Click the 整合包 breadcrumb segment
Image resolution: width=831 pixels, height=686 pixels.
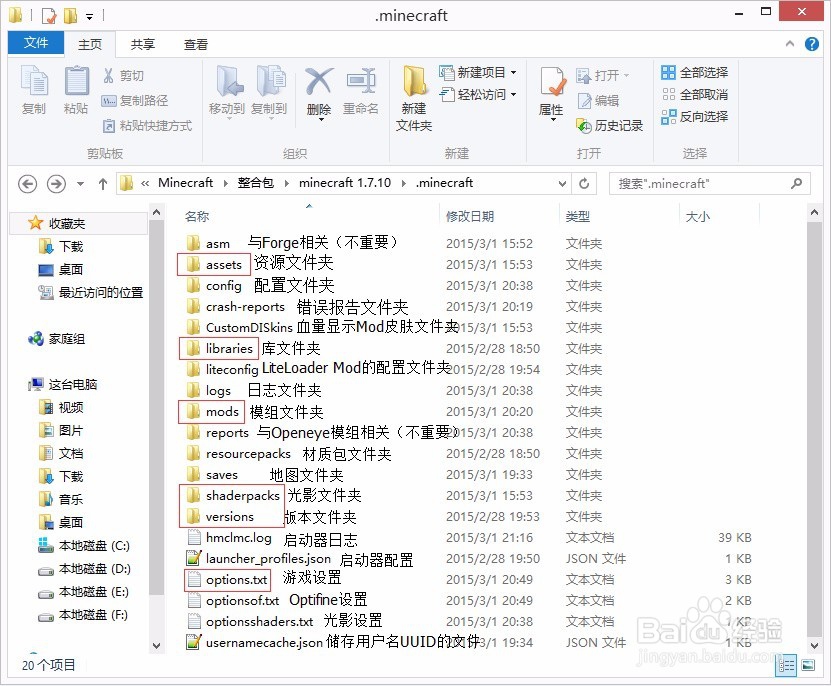tap(255, 183)
